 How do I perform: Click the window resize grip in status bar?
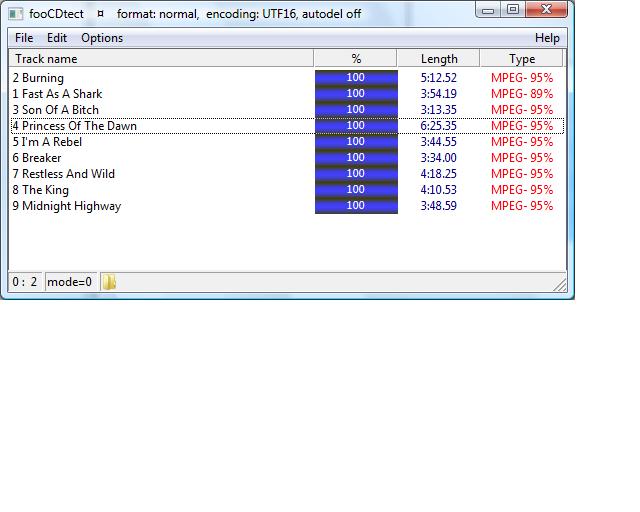pyautogui.click(x=560, y=285)
